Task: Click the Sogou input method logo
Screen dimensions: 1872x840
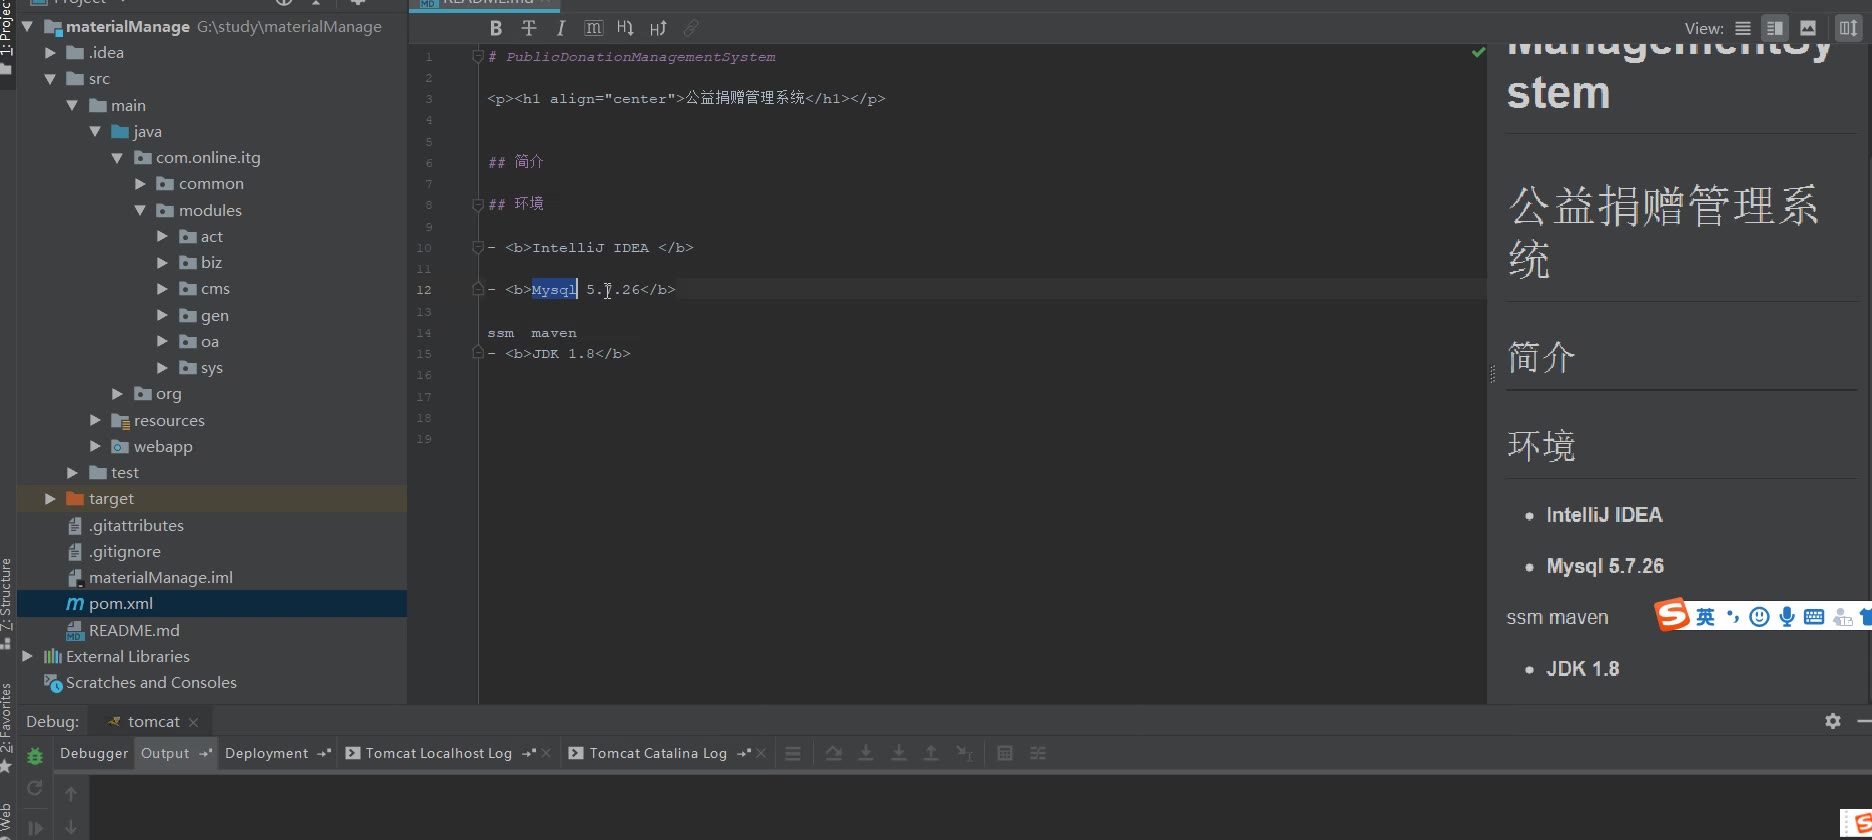Action: [x=1671, y=615]
